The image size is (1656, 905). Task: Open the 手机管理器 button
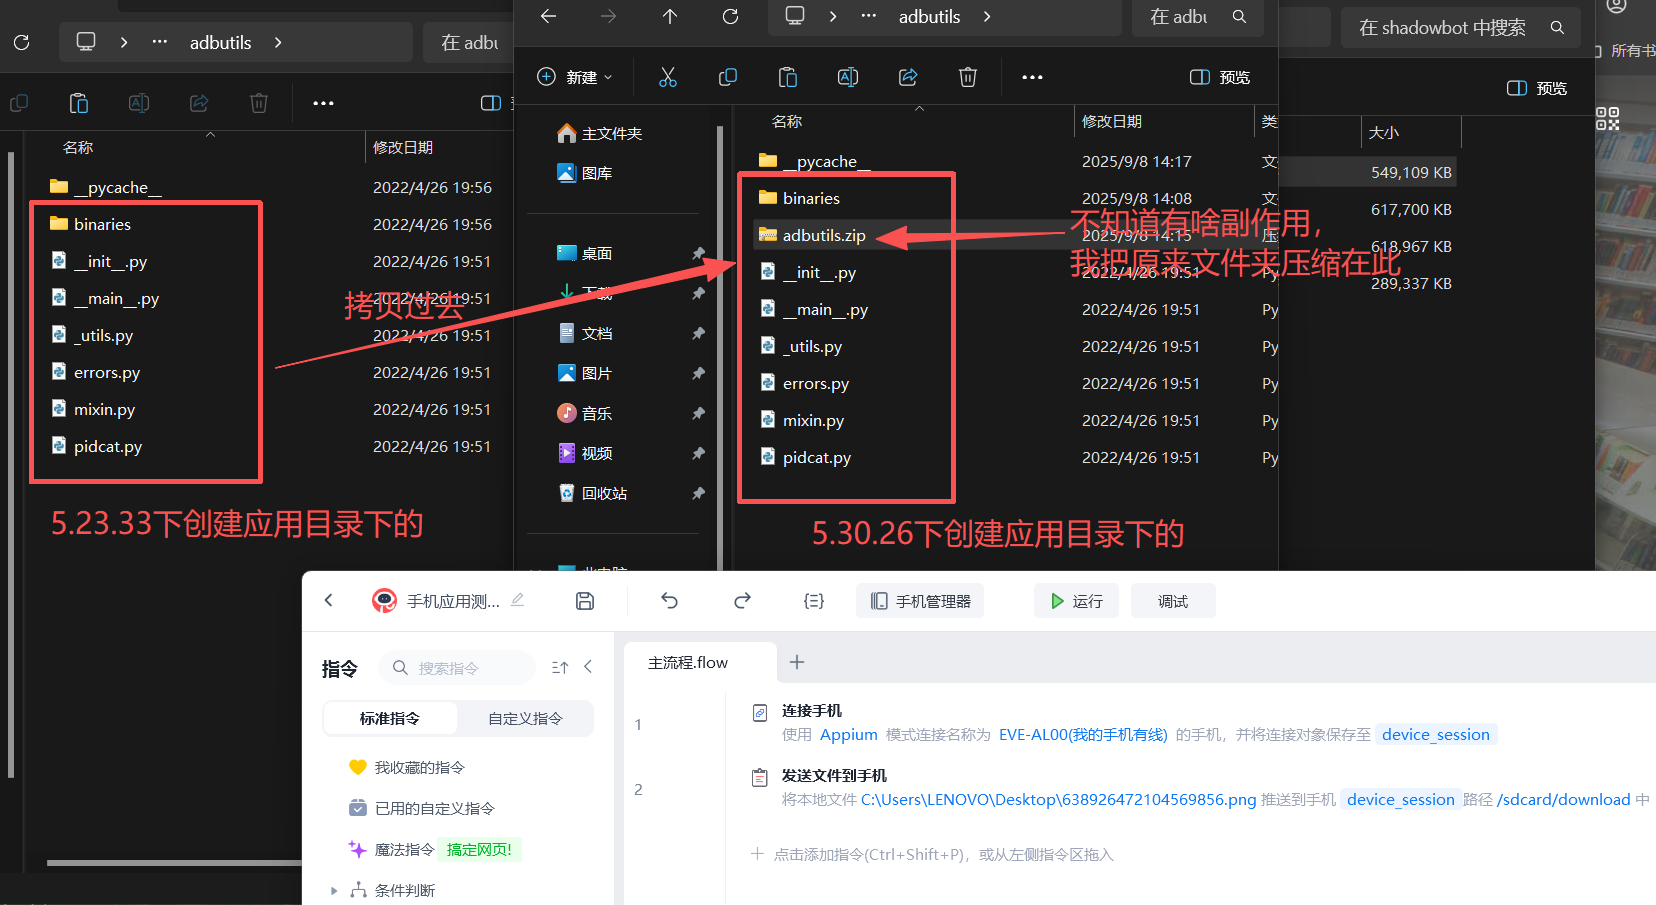921,601
